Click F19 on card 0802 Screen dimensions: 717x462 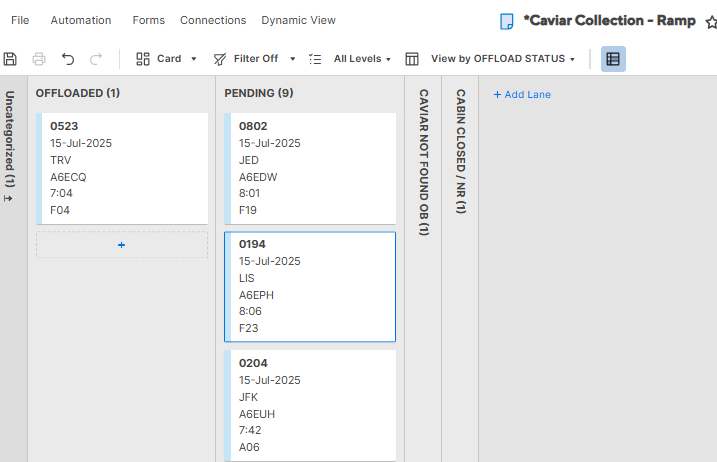[248, 210]
